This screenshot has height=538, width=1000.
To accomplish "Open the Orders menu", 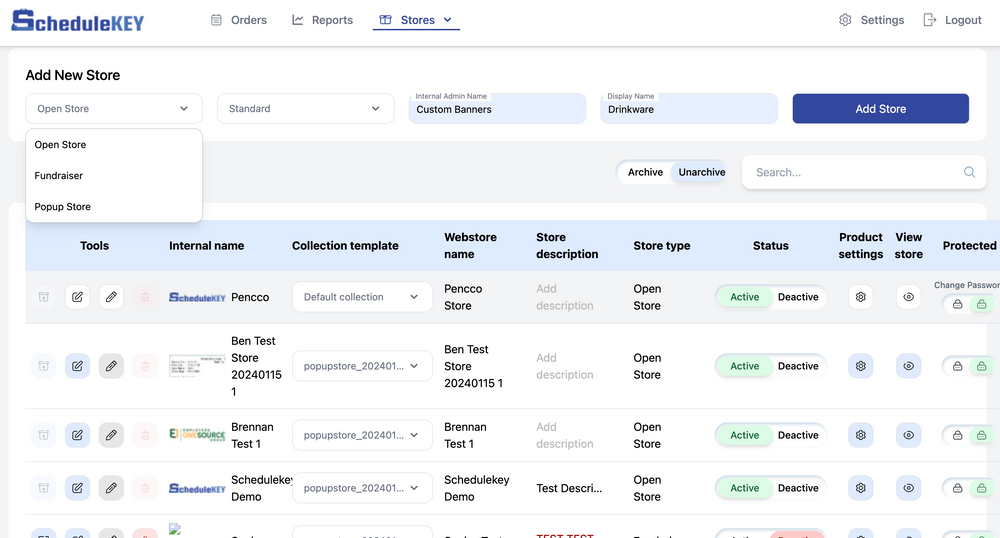I will (239, 20).
